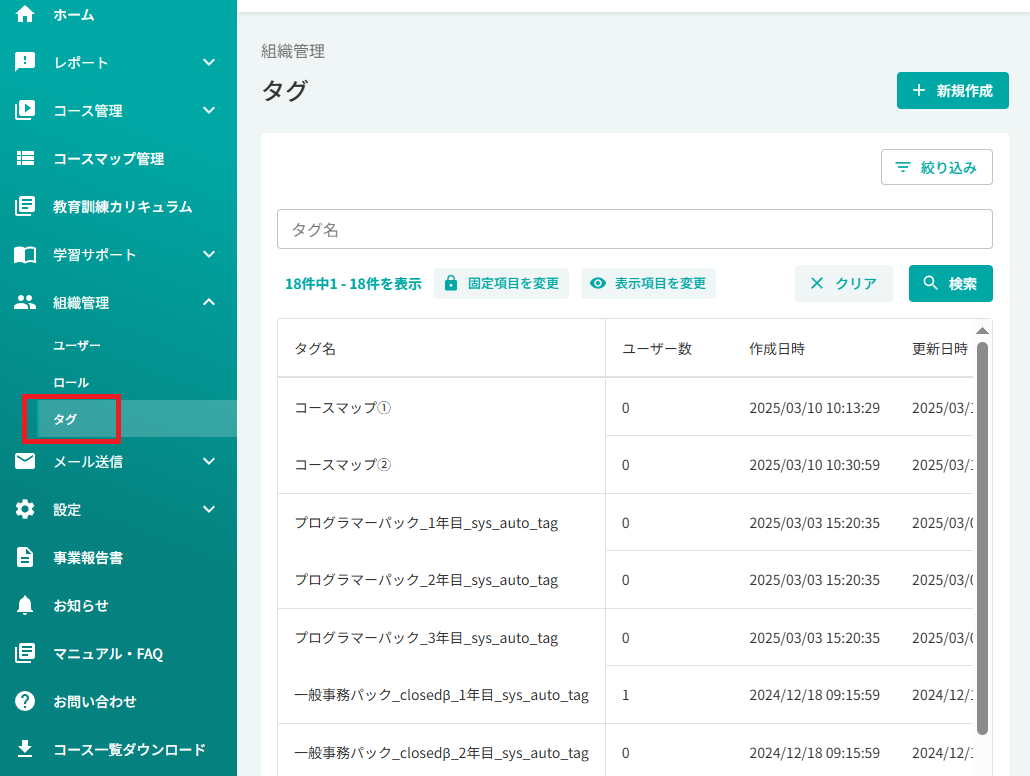The image size is (1030, 776).
Task: Select 一般事務パック_closedβ_1年目_sys_auto_tag row
Action: pos(625,695)
